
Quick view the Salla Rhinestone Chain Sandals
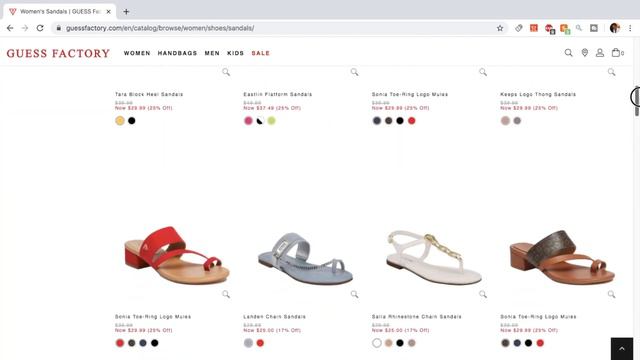[483, 294]
